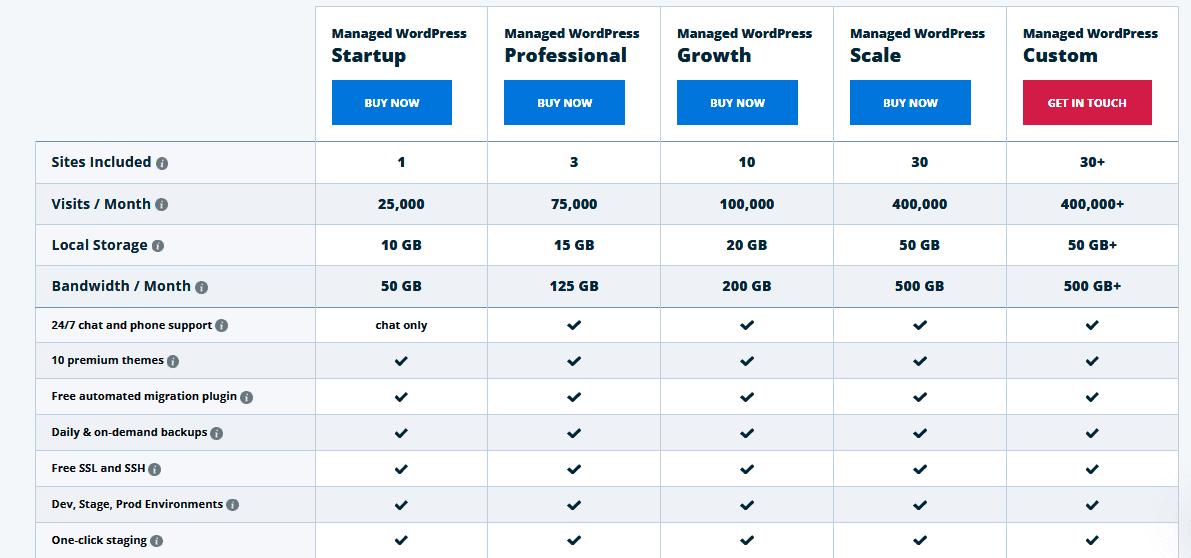Click info icon beside Sites Included
Viewport: 1191px width, 558px height.
(162, 163)
